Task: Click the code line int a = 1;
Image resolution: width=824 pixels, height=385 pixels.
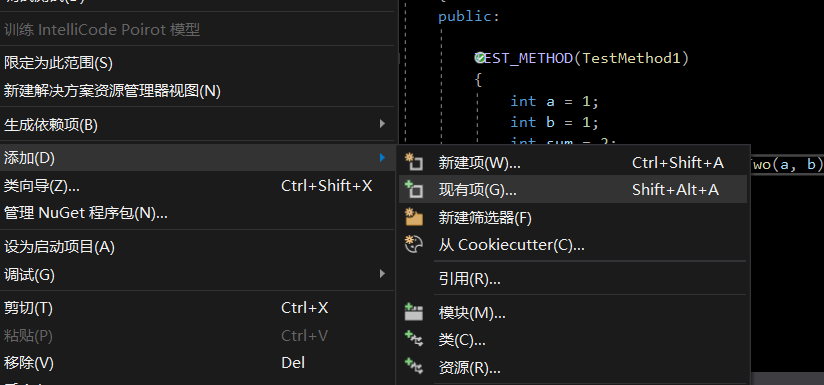Action: click(x=554, y=101)
